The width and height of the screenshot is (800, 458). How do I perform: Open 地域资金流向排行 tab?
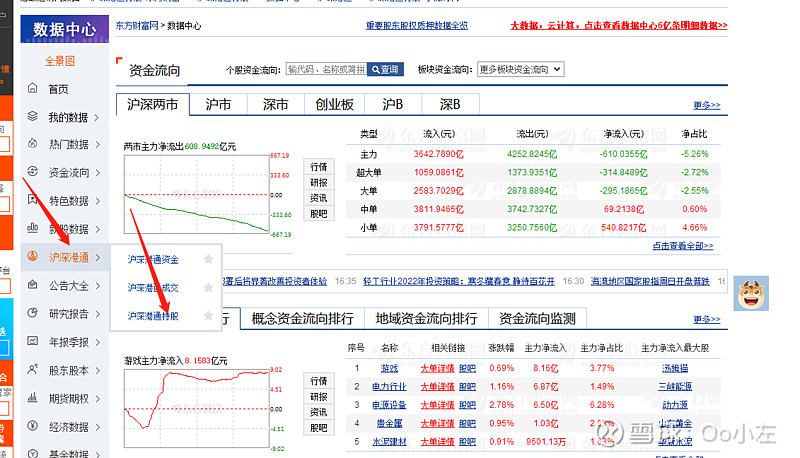coord(426,319)
